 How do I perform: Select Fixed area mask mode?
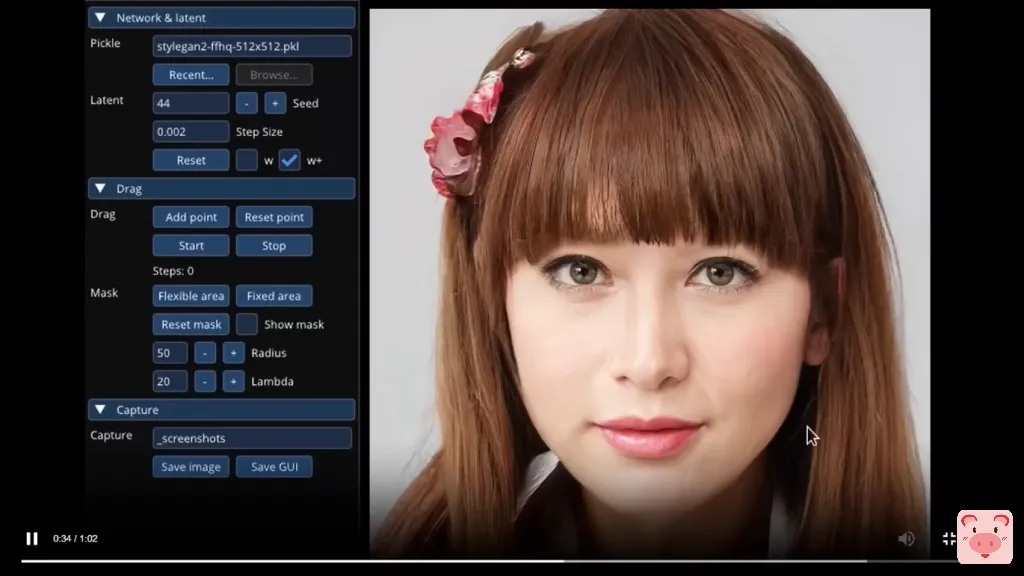tap(274, 296)
